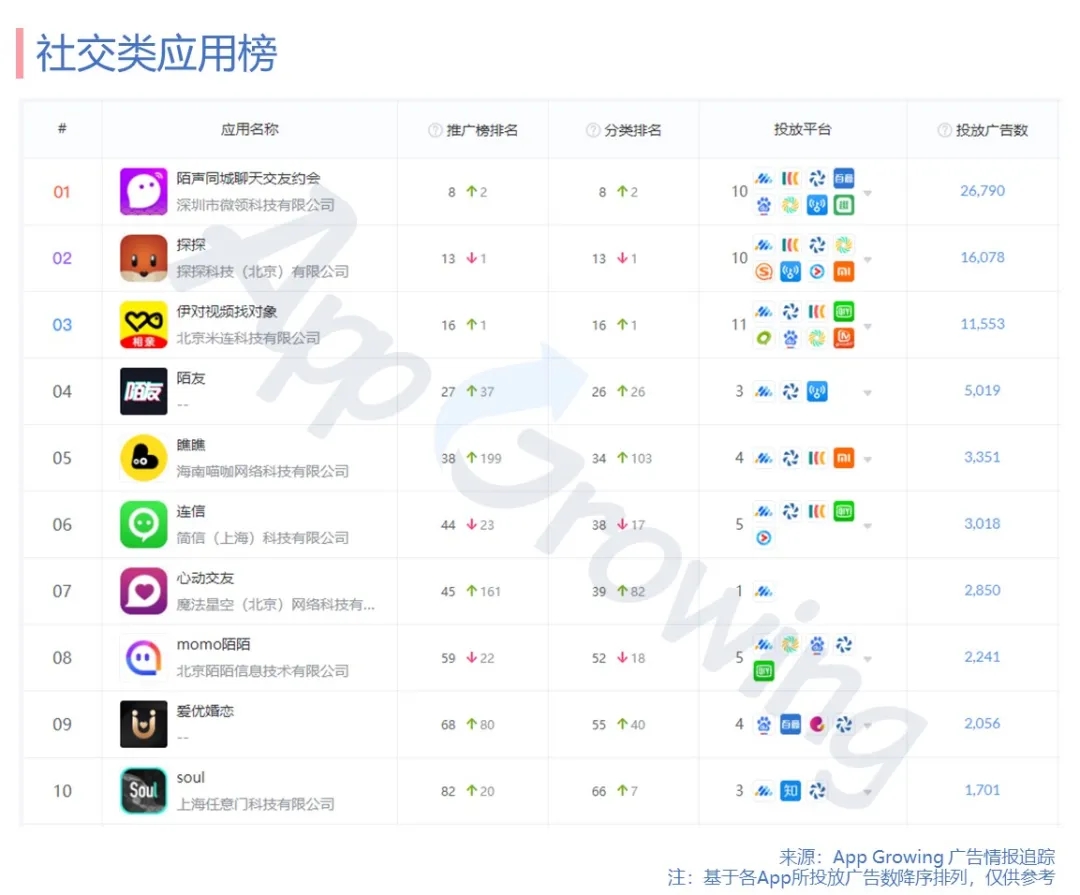Screen dimensions: 1080x895
Task: Click the company name 深圳市微领科技有限公司
Action: tap(256, 205)
